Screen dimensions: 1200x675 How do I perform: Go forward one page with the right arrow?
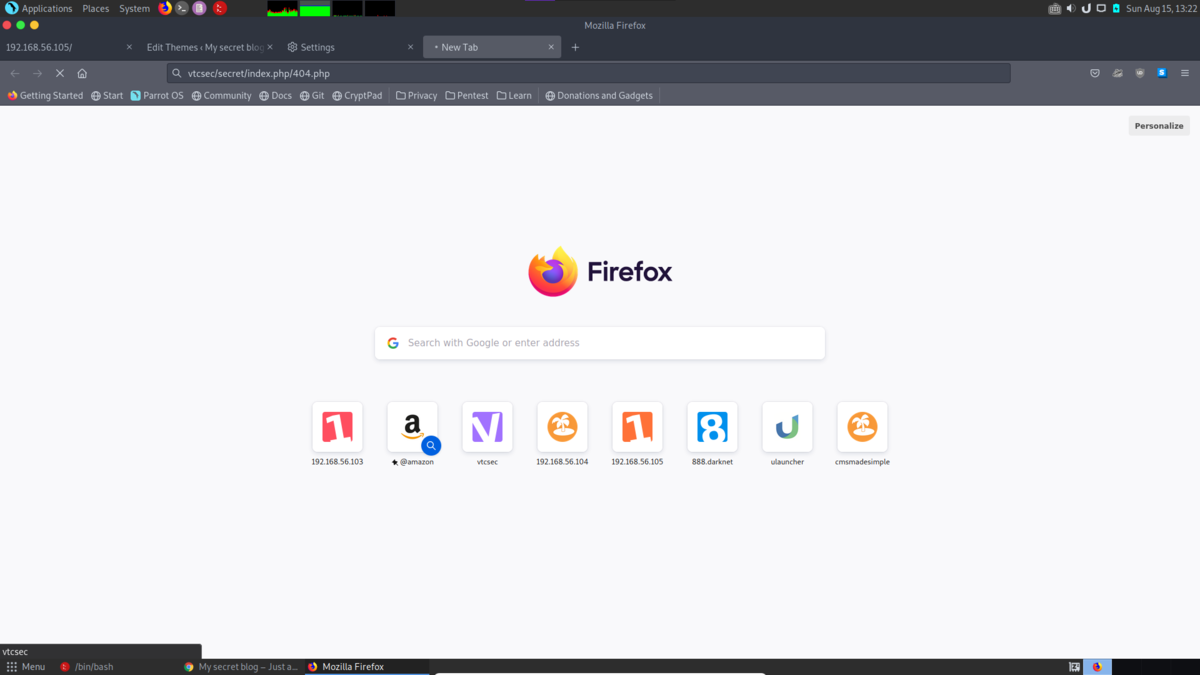pos(37,73)
